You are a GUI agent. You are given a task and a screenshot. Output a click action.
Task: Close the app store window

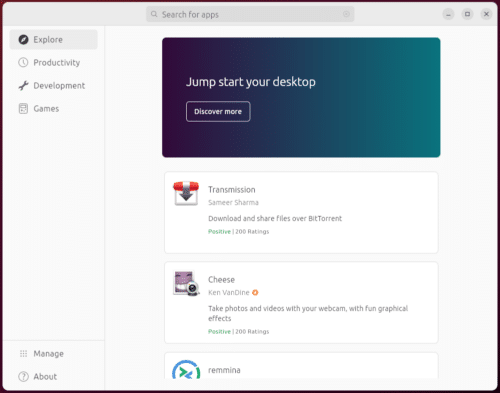486,14
